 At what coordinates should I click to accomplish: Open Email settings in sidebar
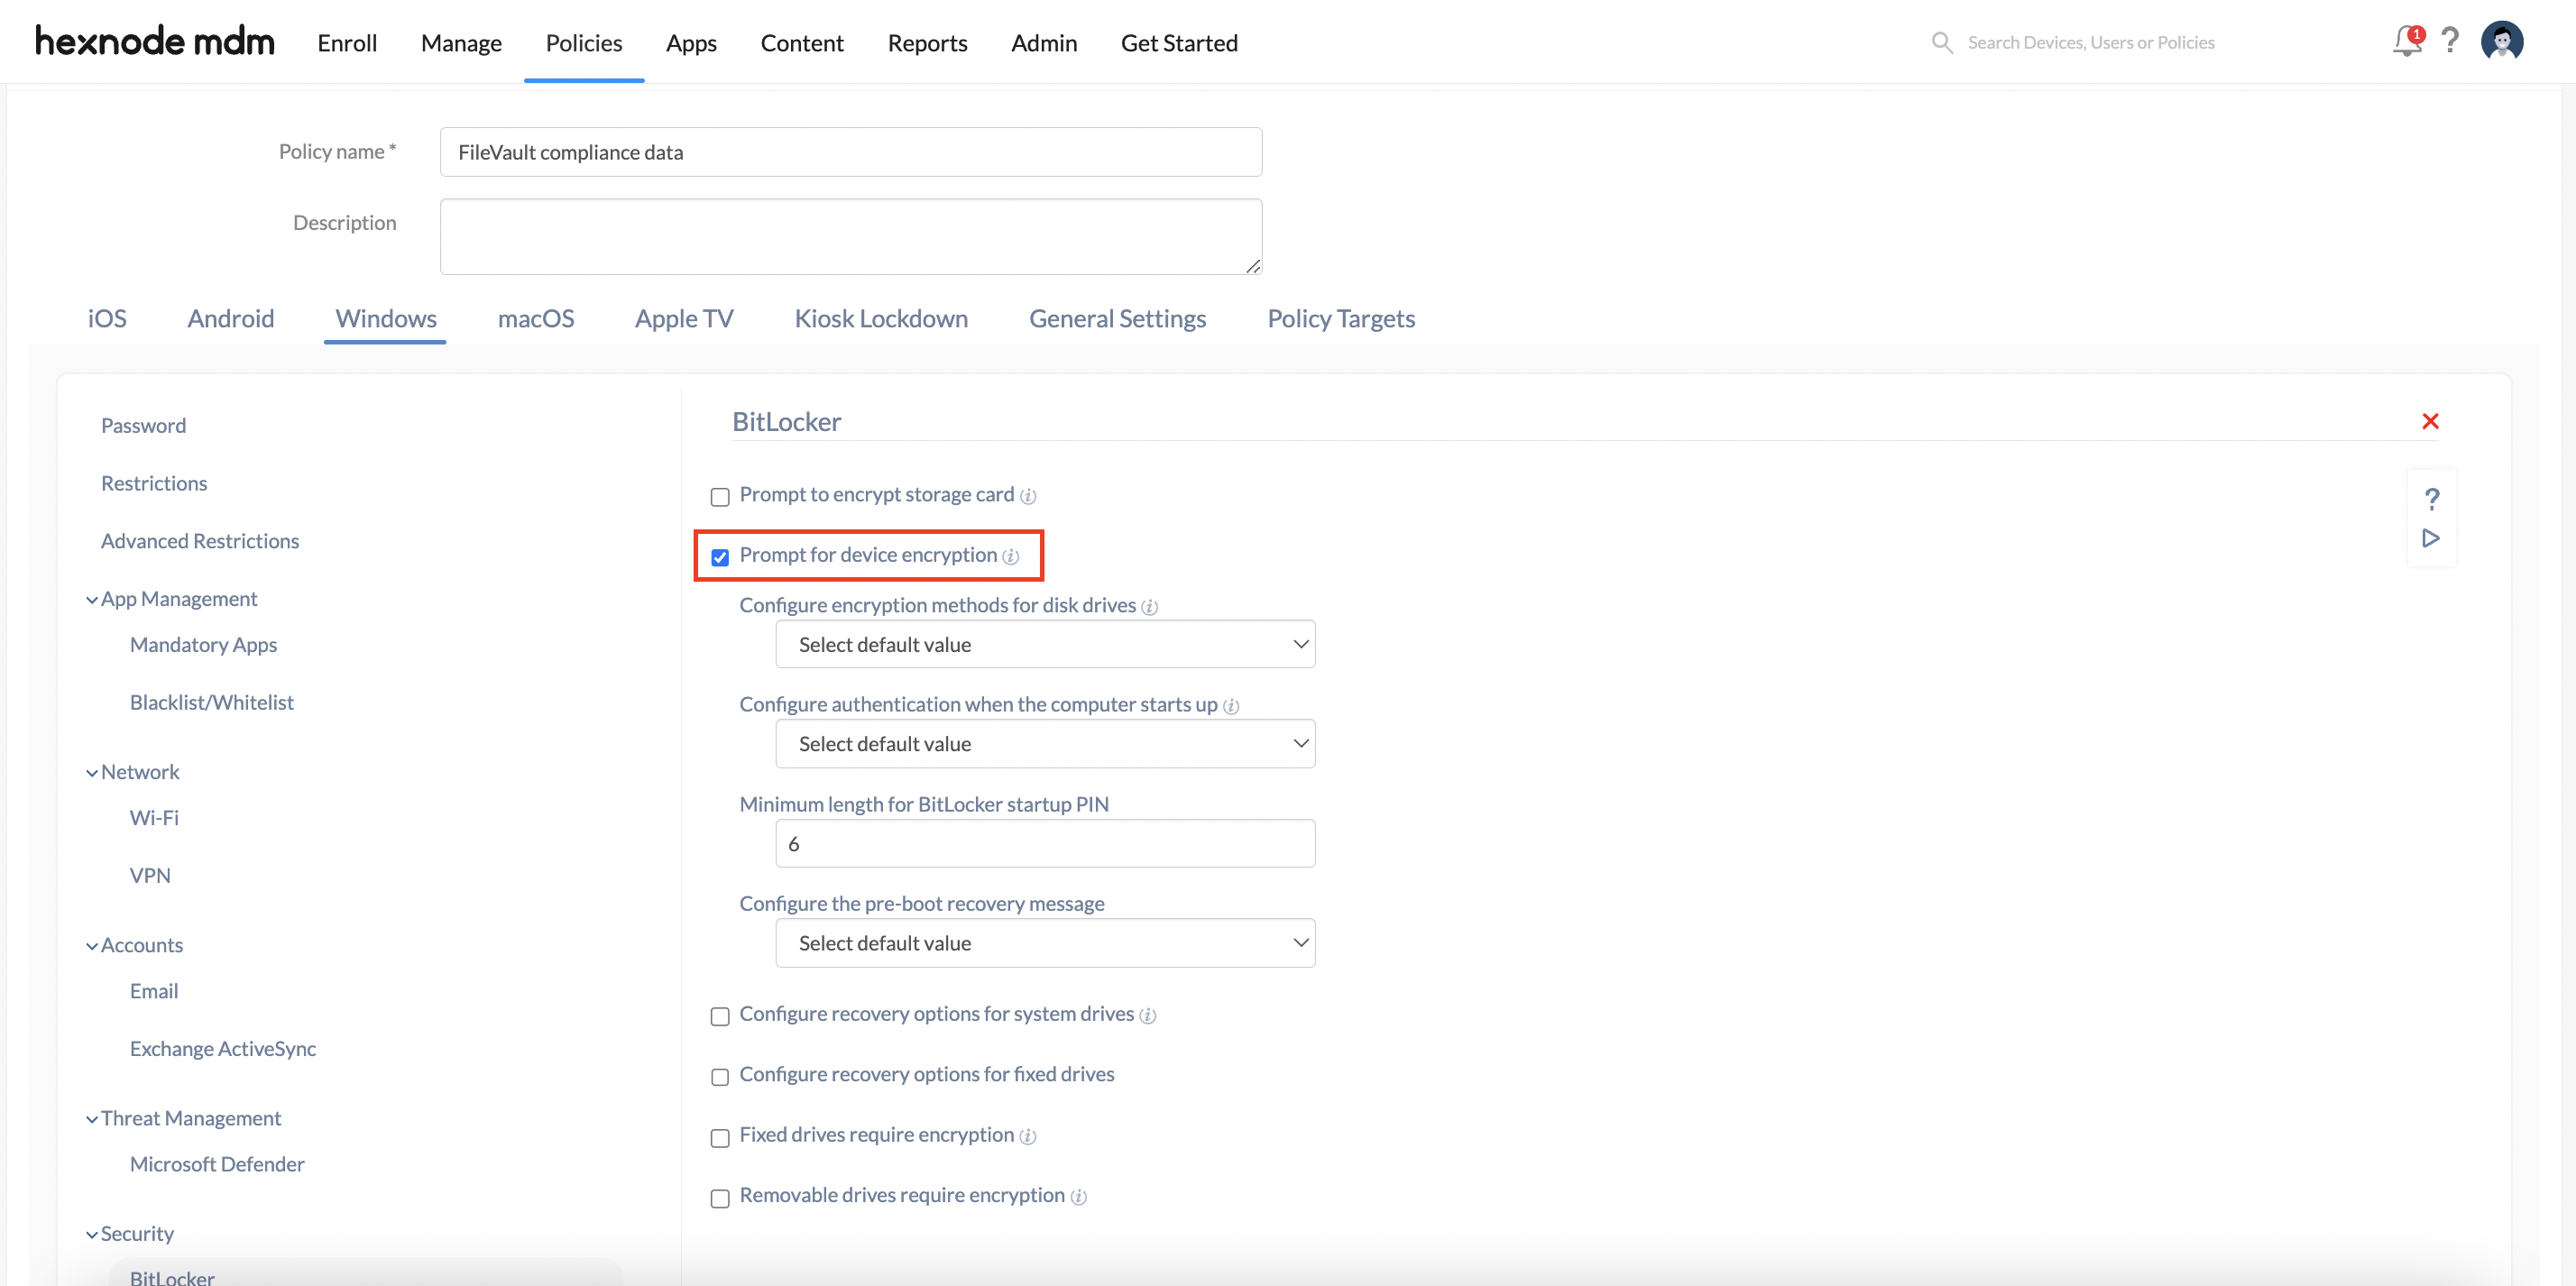coord(154,990)
